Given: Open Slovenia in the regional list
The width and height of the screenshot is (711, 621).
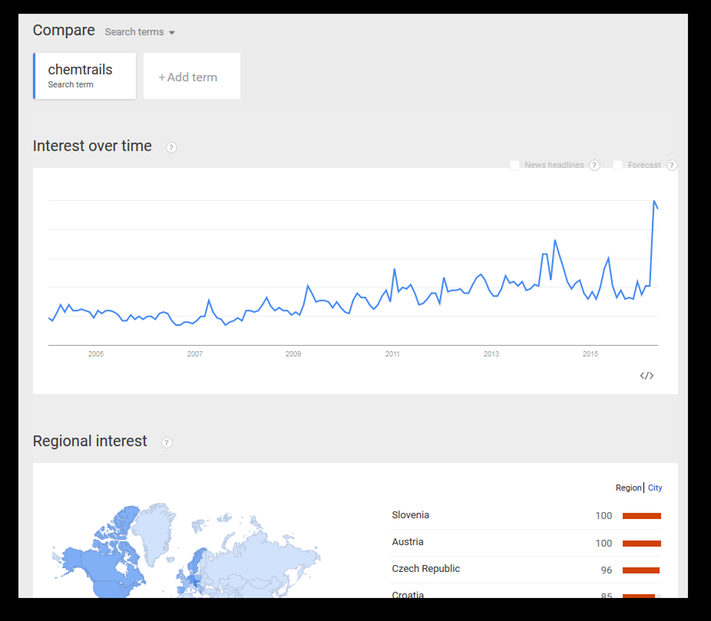Looking at the screenshot, I should 410,515.
